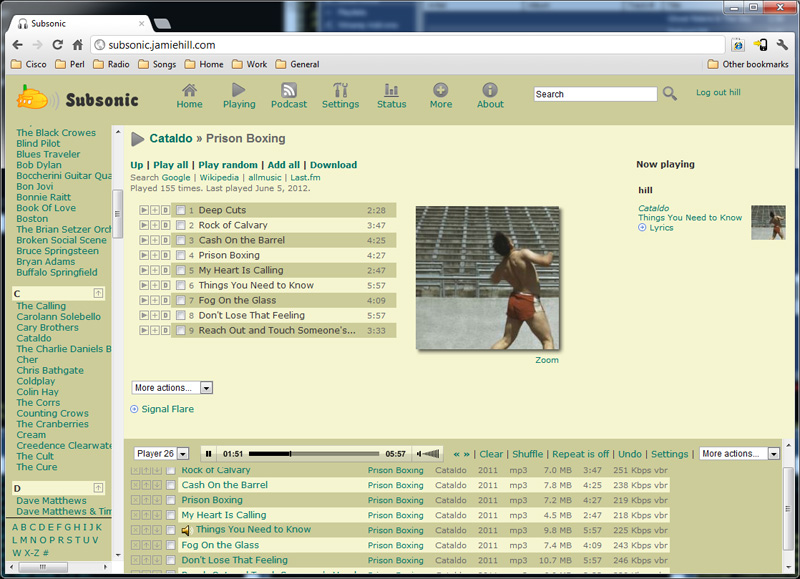The width and height of the screenshot is (800, 579).
Task: Download Cash On the Barrel with D icon
Action: (x=165, y=240)
